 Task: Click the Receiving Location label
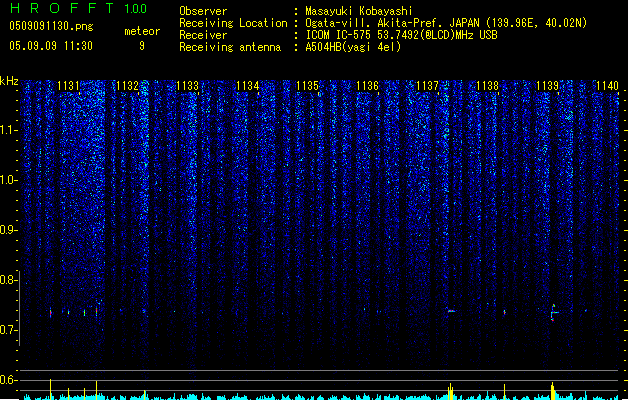click(233, 23)
